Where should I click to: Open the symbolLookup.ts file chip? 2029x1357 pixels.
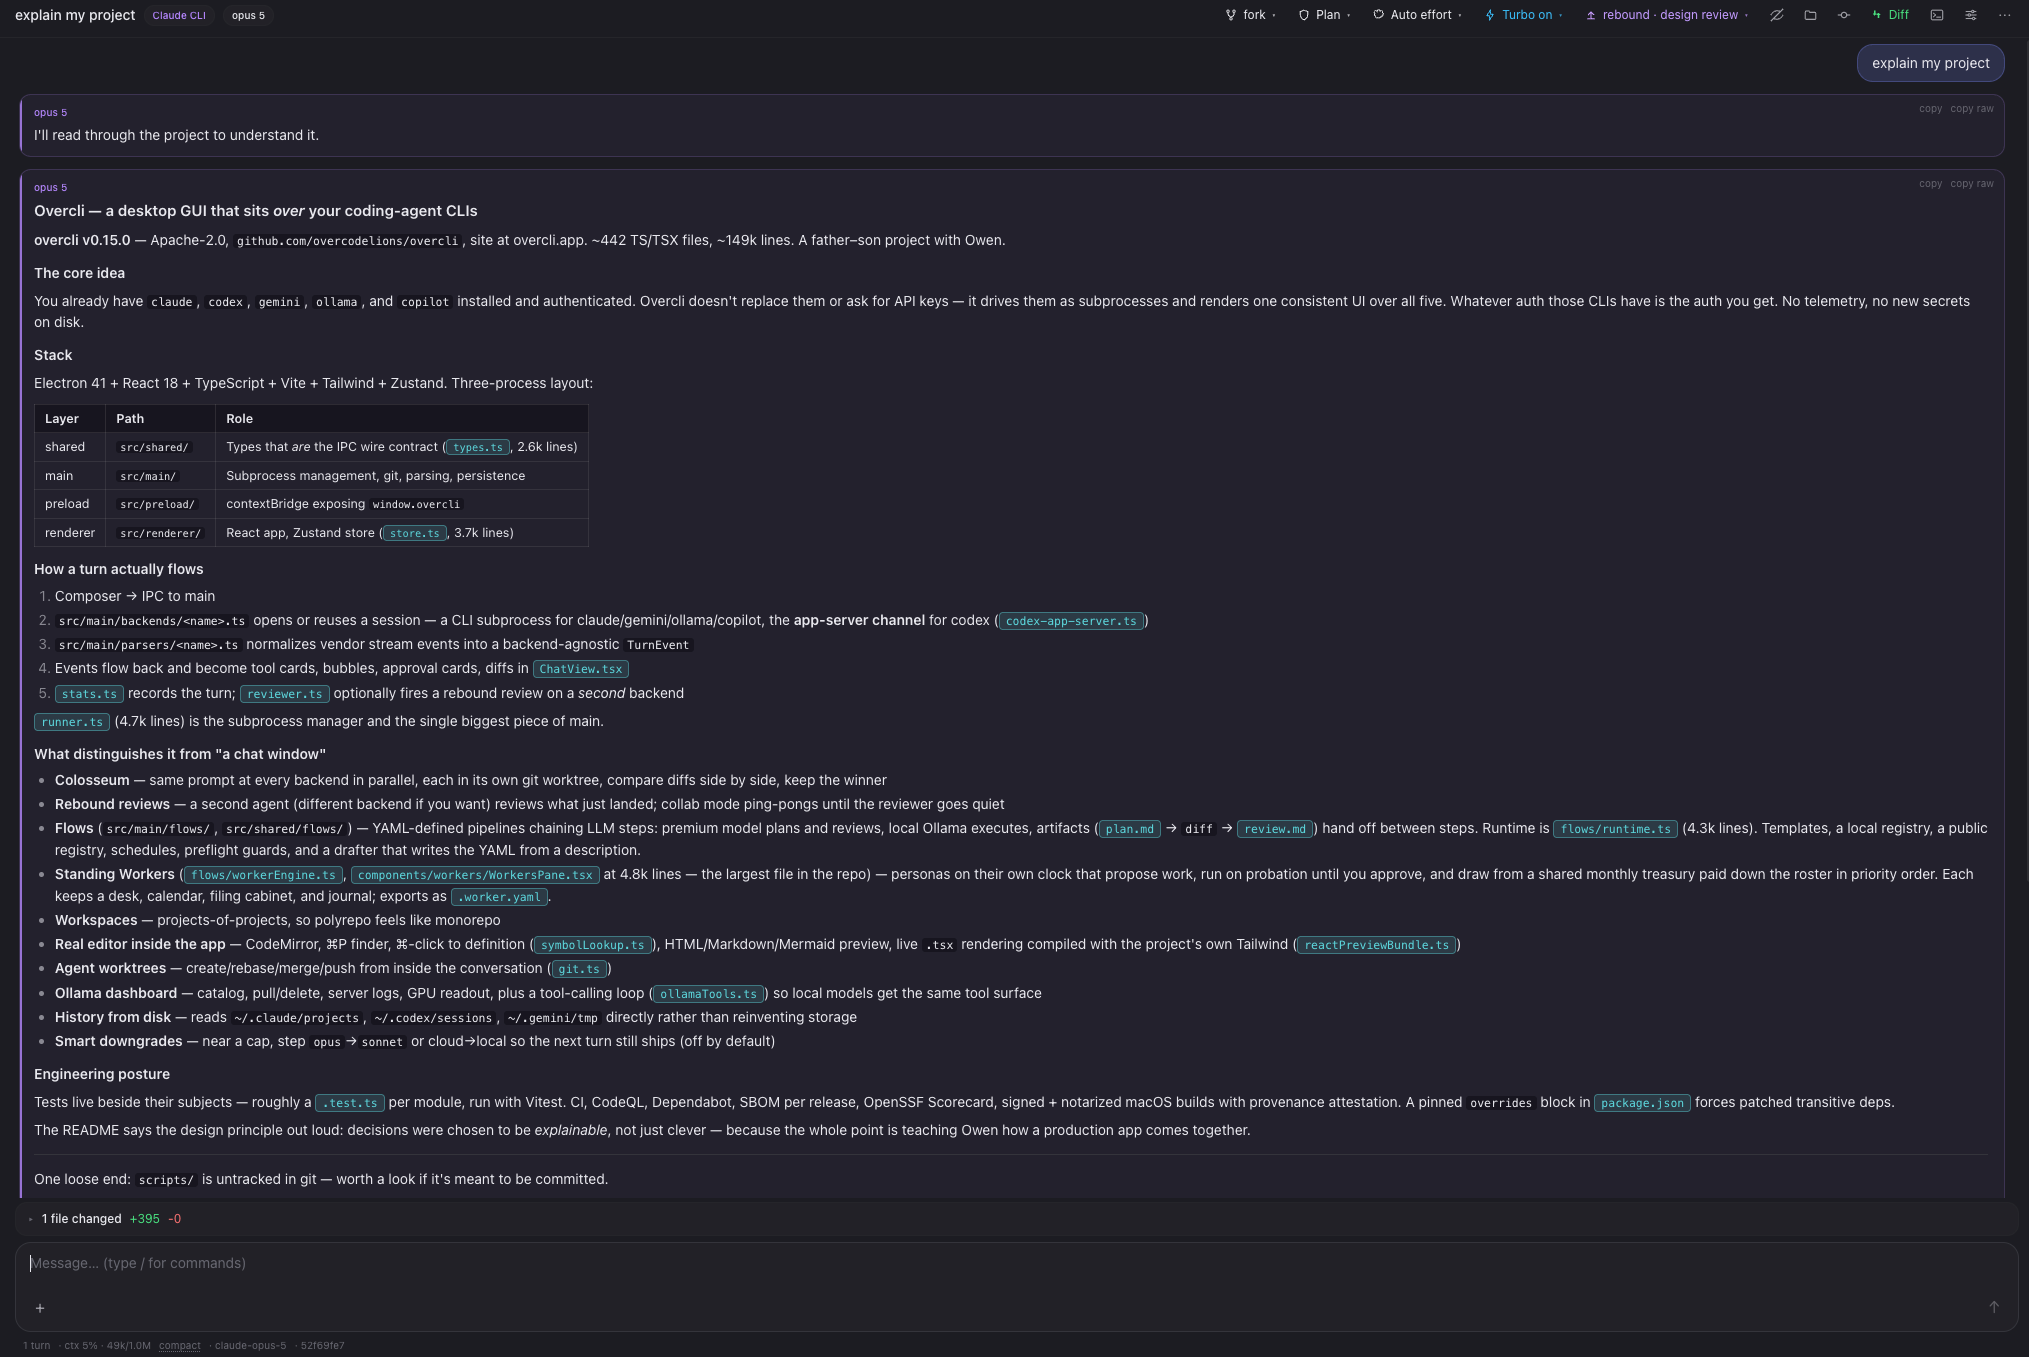(592, 945)
